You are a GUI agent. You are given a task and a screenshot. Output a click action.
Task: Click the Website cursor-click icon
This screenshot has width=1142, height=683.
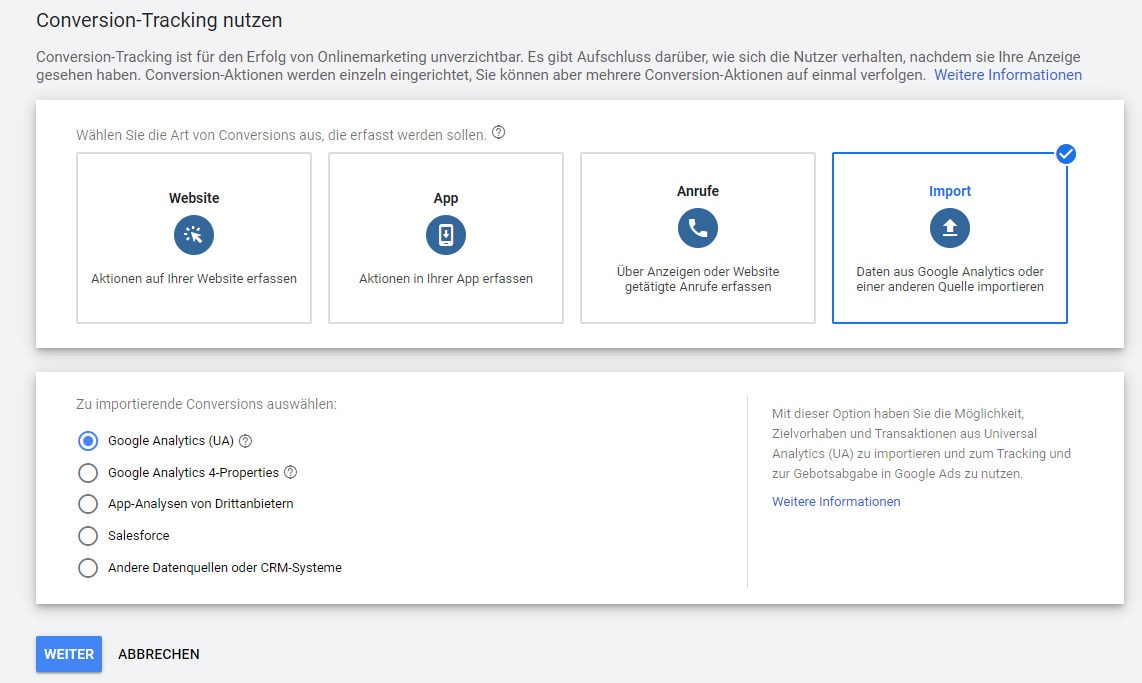pos(194,234)
